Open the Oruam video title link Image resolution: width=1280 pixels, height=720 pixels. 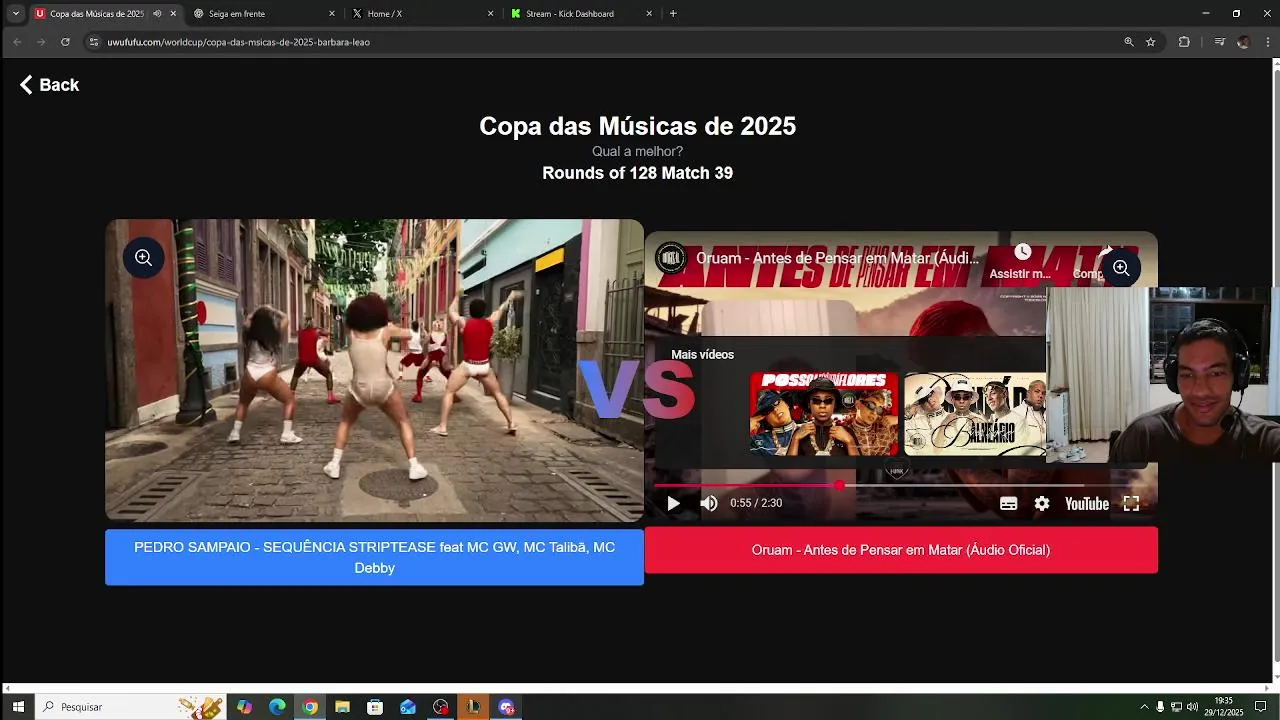[837, 258]
